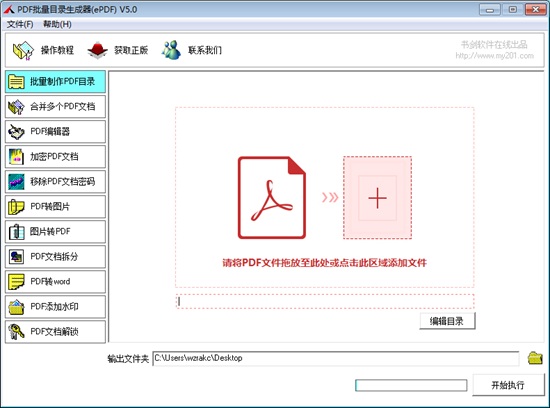Open the PDF文档拆分 tab
Viewport: 550px width, 408px height.
tap(55, 257)
